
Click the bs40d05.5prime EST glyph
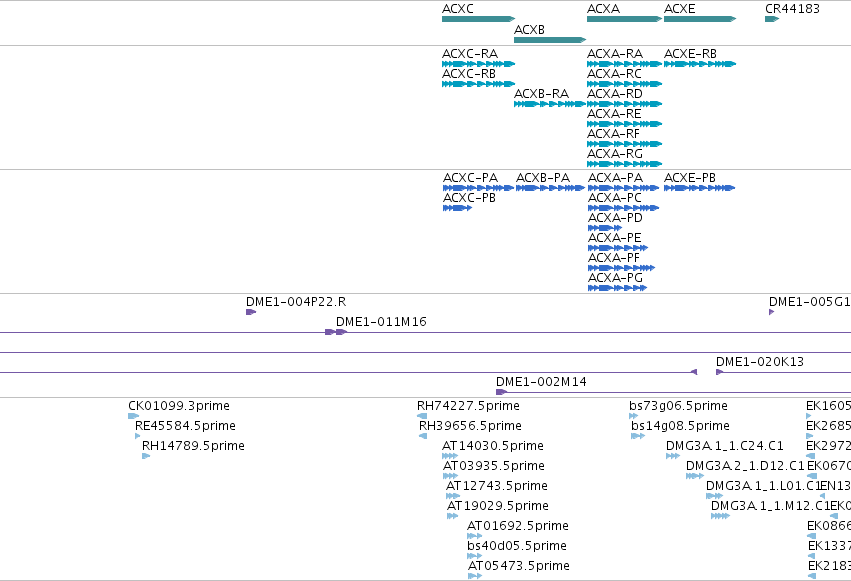(x=474, y=556)
